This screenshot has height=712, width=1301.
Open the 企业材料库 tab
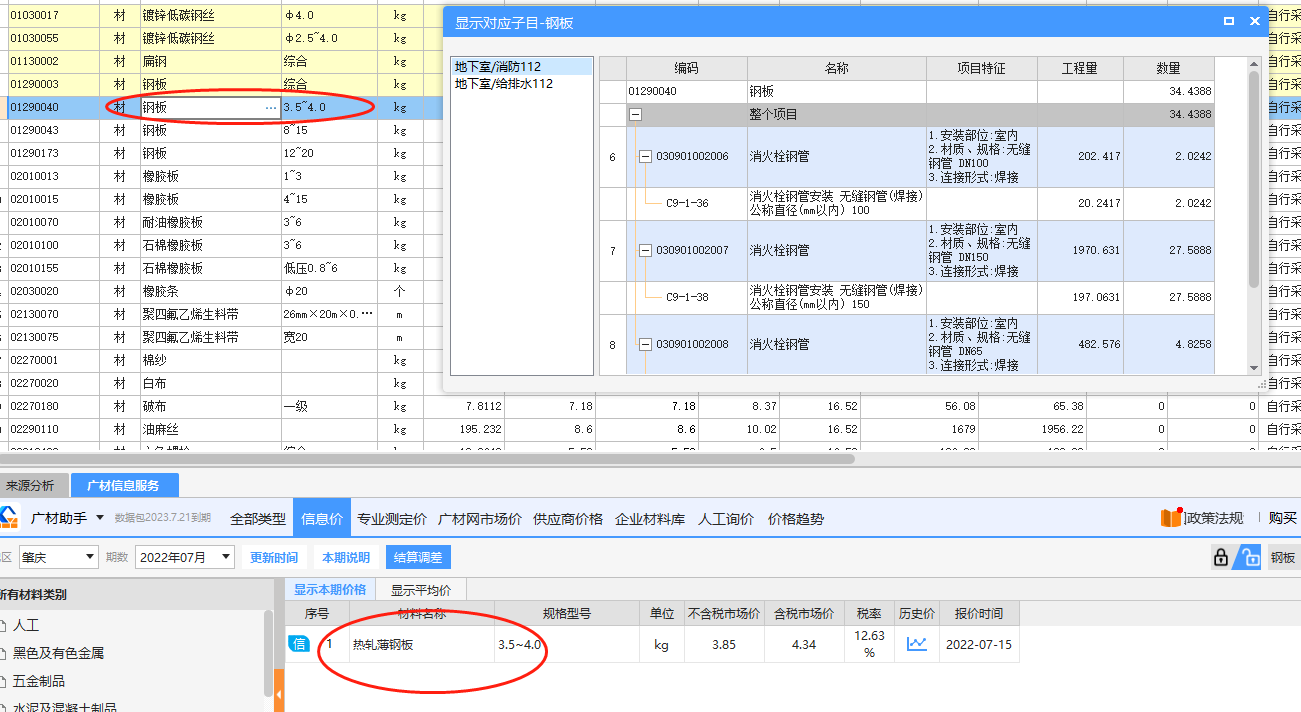pyautogui.click(x=650, y=519)
